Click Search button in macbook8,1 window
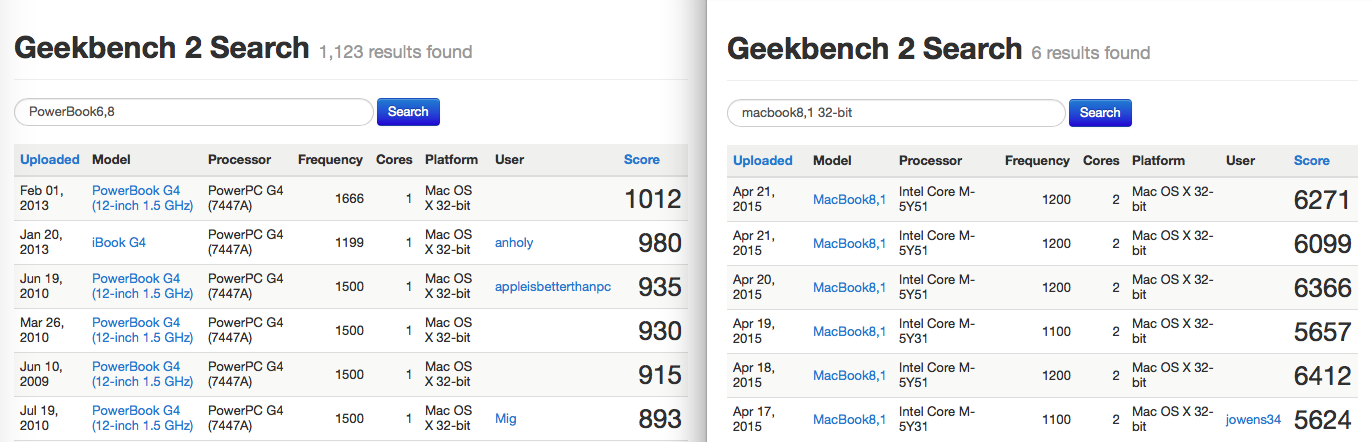The image size is (1372, 442). (1100, 113)
